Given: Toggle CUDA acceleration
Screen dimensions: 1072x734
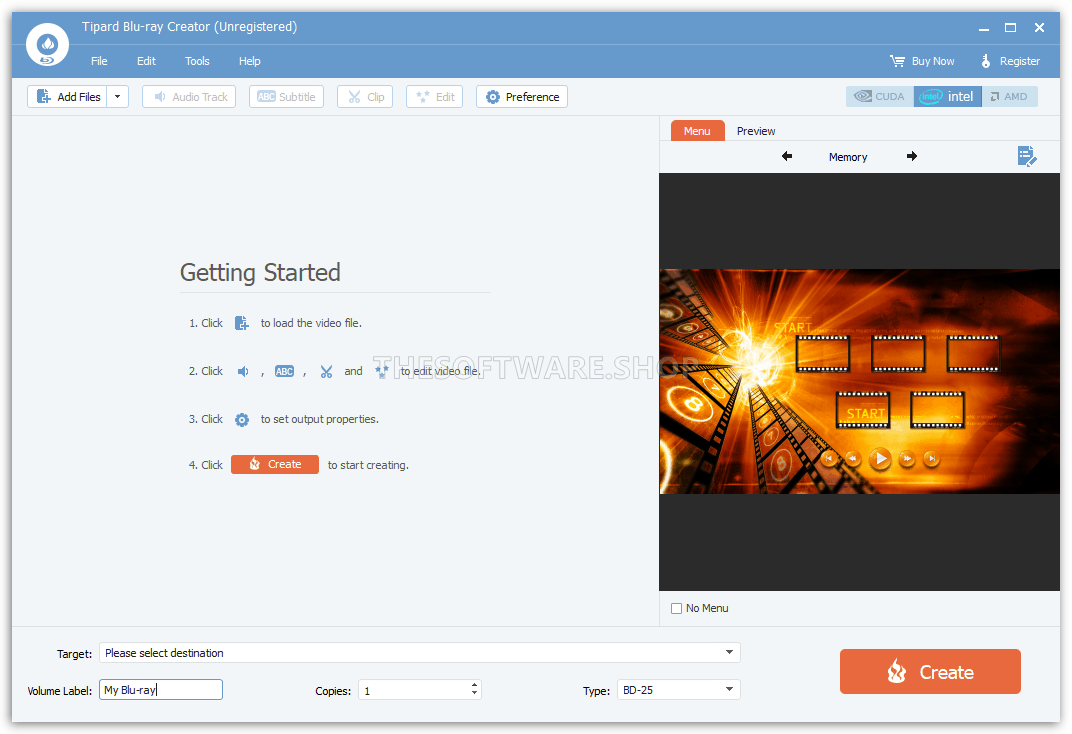Looking at the screenshot, I should coord(880,96).
